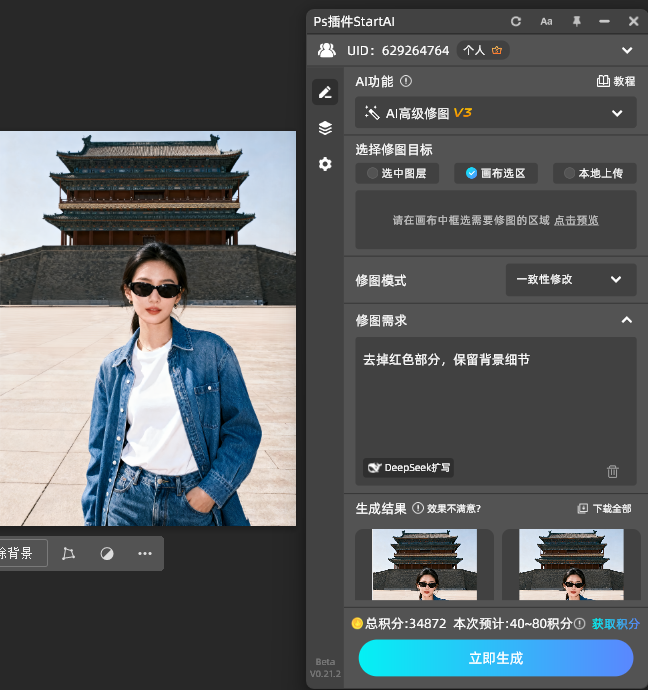Click the first generated result thumbnail
648x690 pixels.
(x=424, y=565)
